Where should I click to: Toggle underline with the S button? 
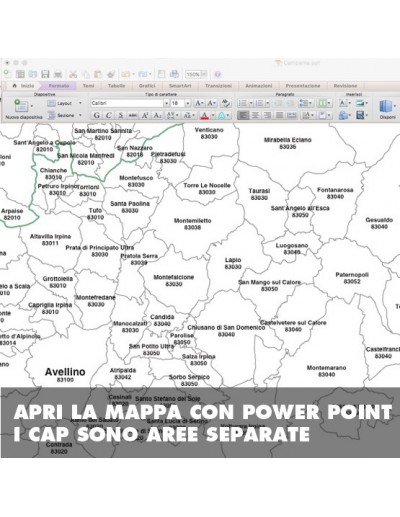(121, 115)
